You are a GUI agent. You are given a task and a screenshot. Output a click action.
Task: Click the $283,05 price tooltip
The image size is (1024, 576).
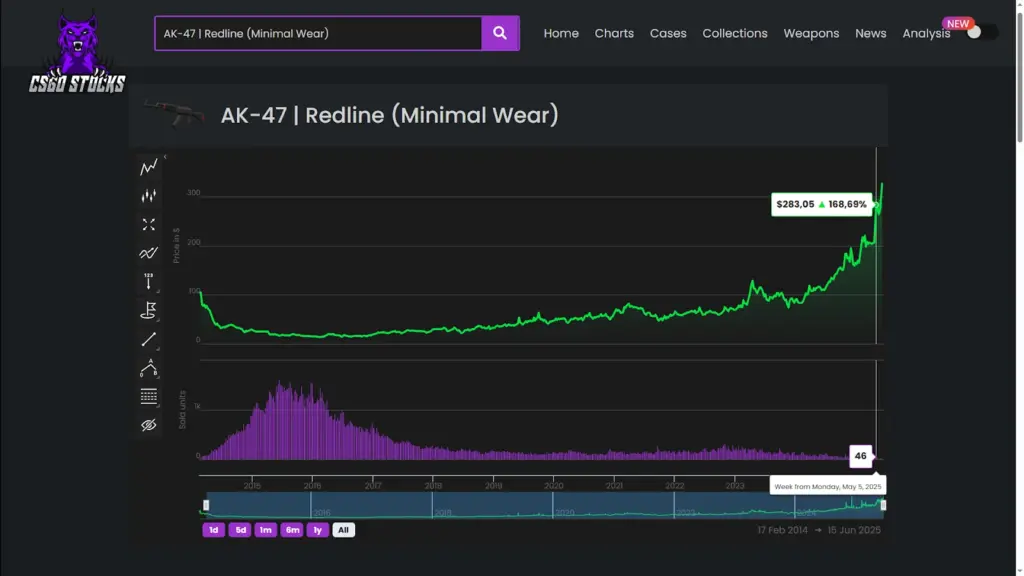822,204
